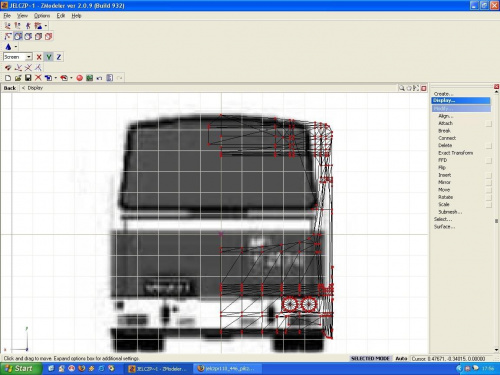
Task: Toggle the Y axis constraint
Action: (x=49, y=57)
